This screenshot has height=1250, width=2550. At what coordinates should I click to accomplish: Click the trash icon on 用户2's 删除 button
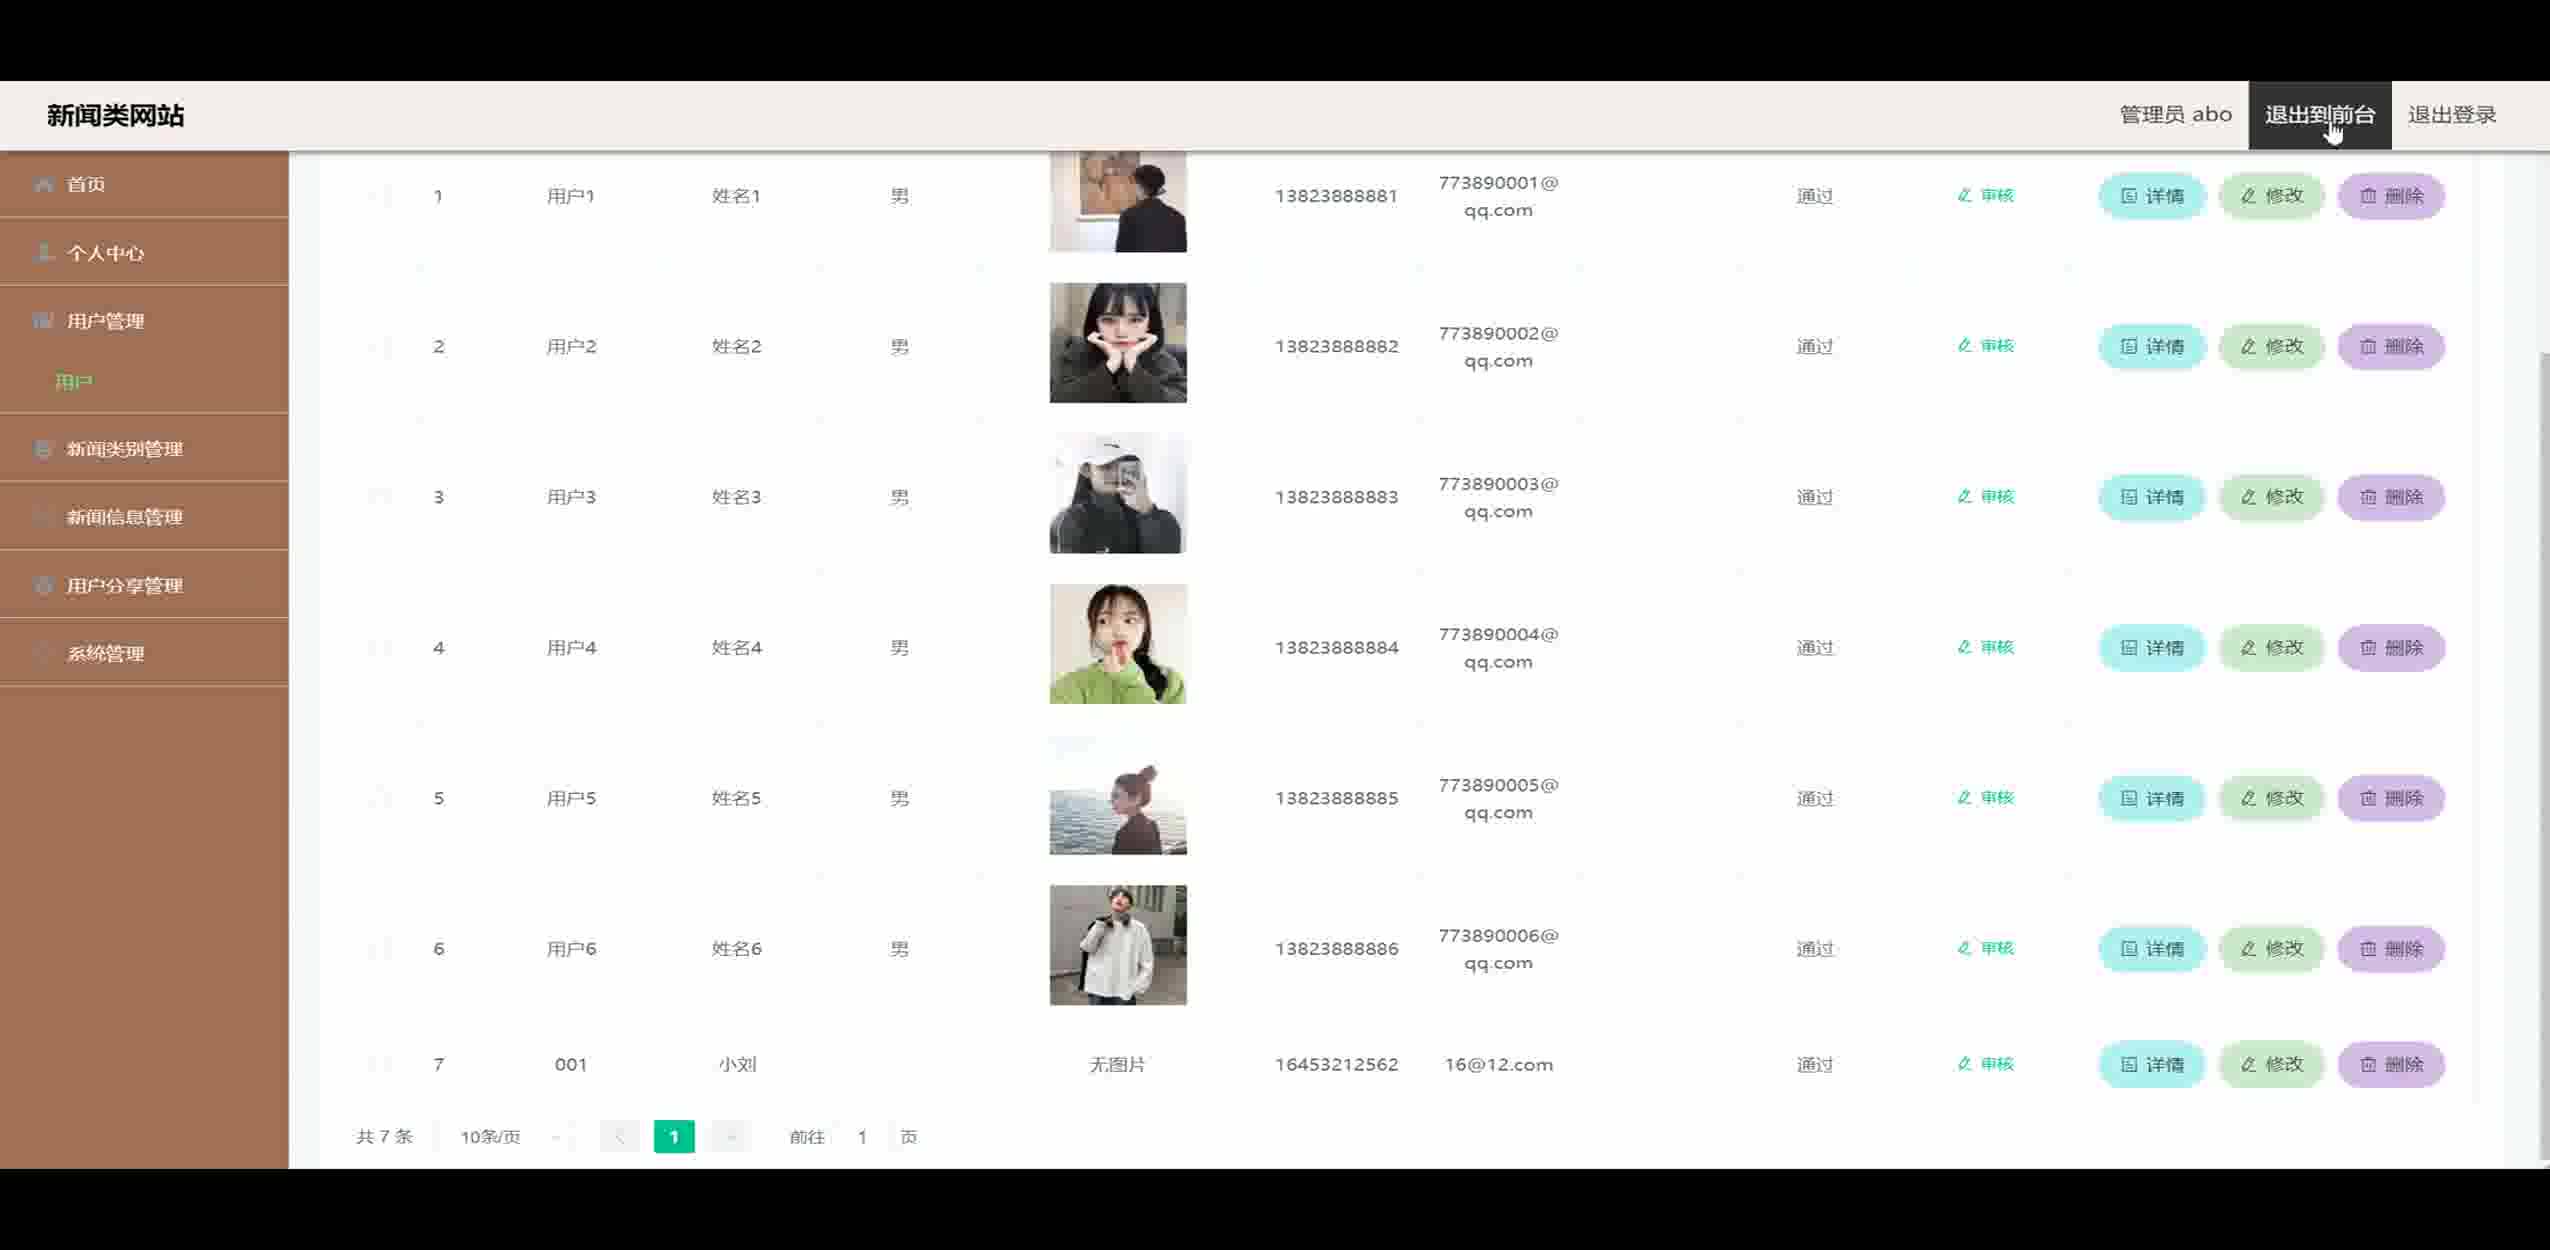2368,346
